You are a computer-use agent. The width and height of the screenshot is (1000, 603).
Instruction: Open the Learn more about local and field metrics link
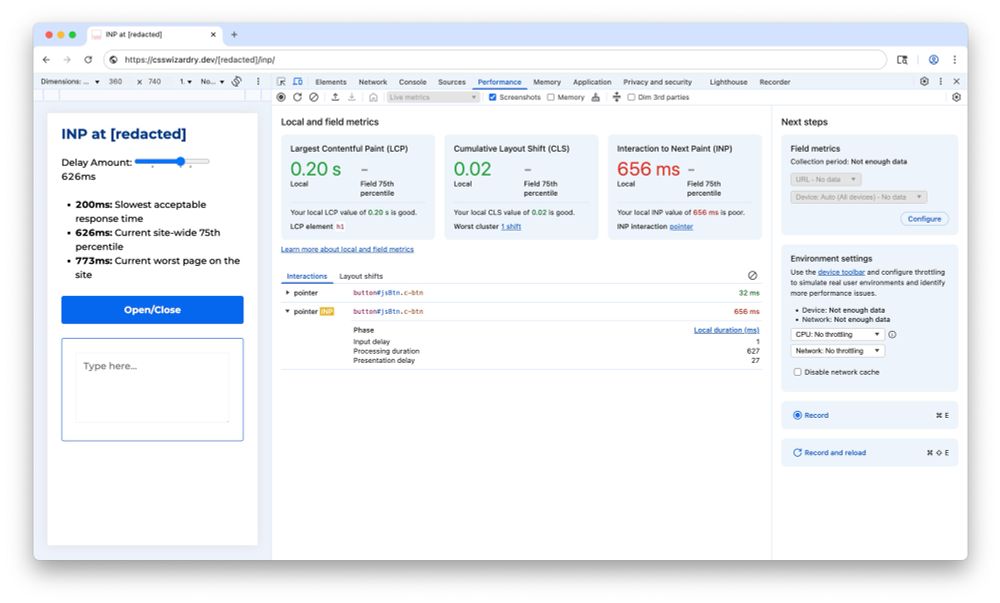click(x=347, y=249)
